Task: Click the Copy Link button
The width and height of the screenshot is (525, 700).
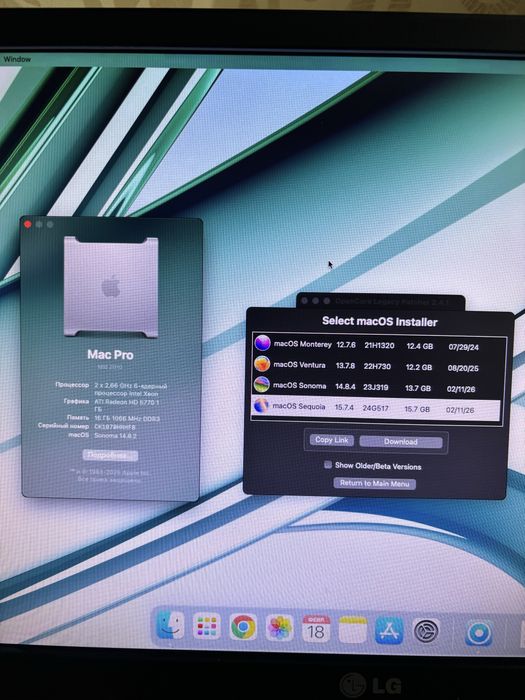Action: pyautogui.click(x=331, y=440)
